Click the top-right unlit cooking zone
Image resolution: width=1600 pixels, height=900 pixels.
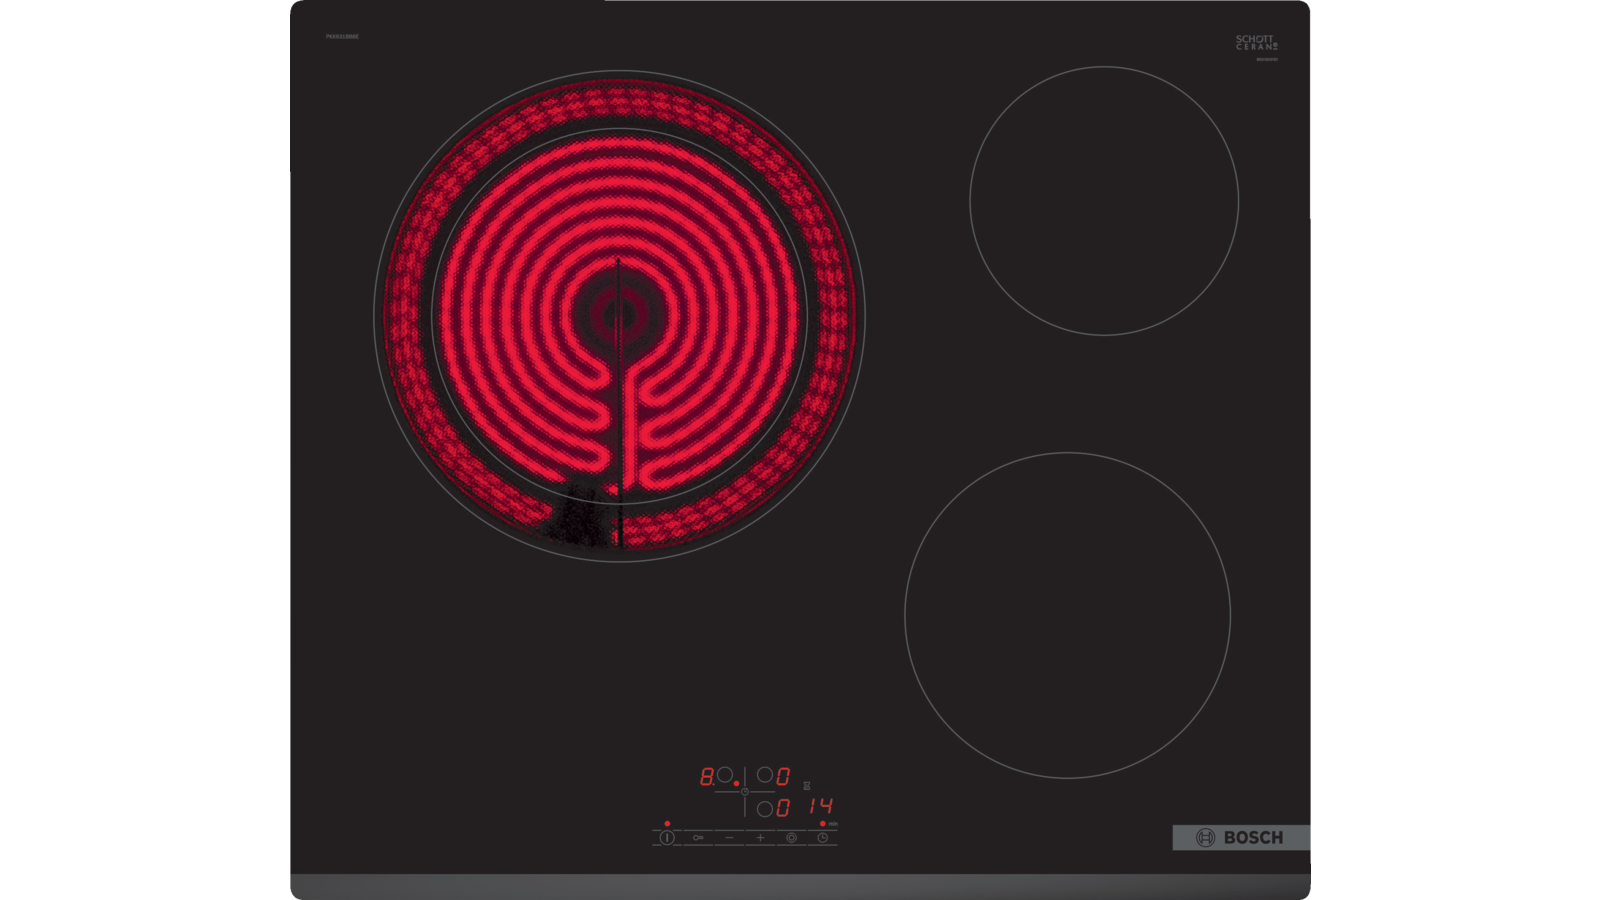pyautogui.click(x=1104, y=201)
